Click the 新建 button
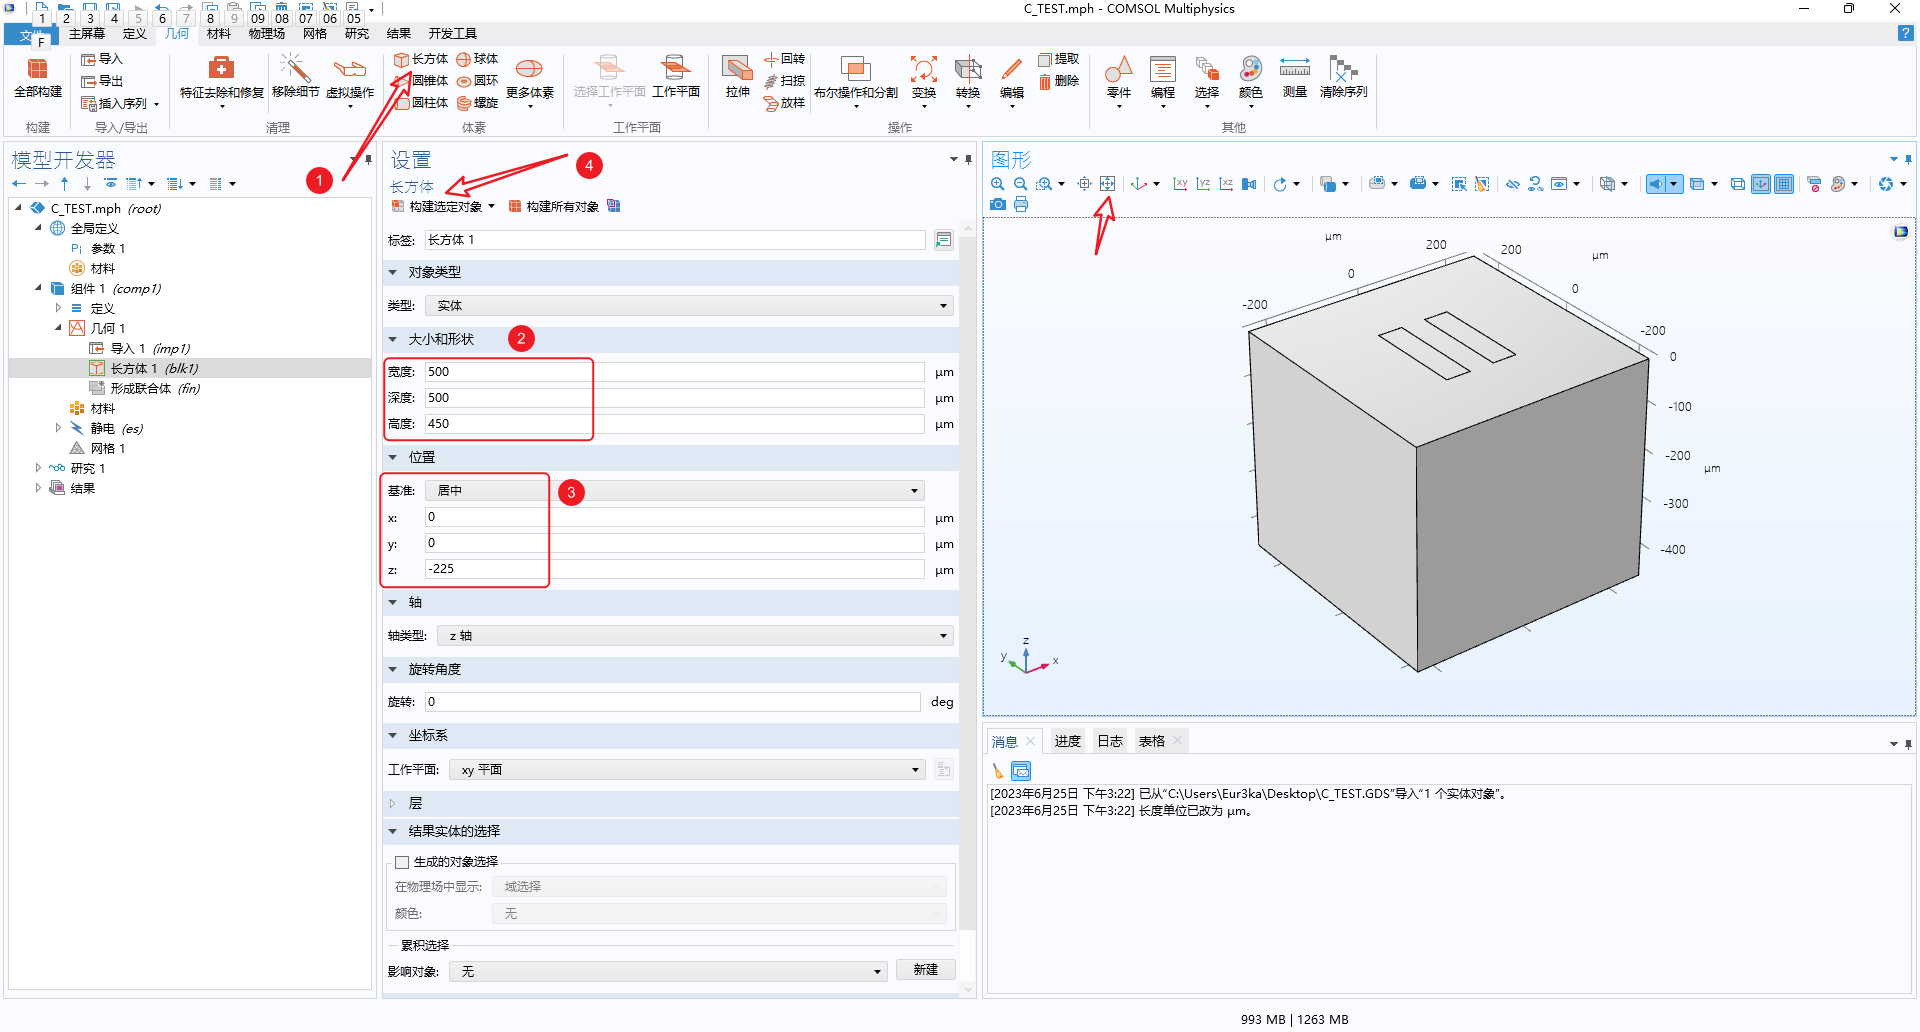Screen dimensions: 1920x1032 pos(925,970)
